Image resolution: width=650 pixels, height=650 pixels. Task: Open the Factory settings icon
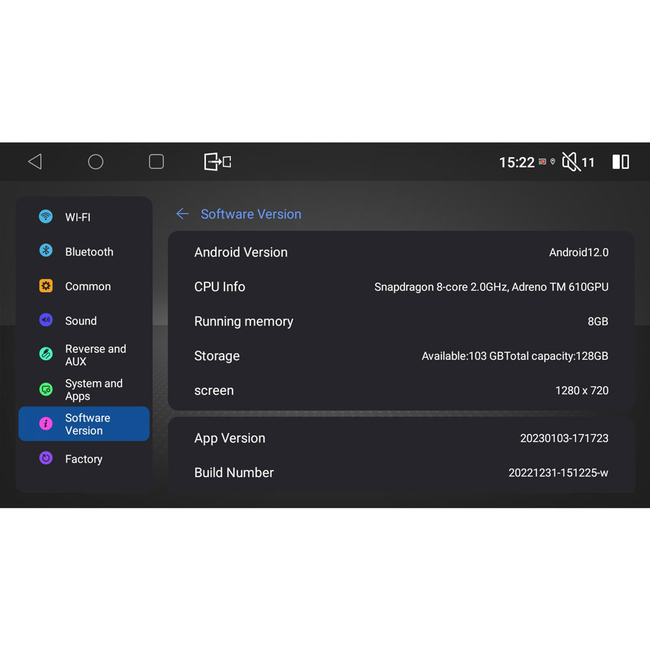(46, 459)
